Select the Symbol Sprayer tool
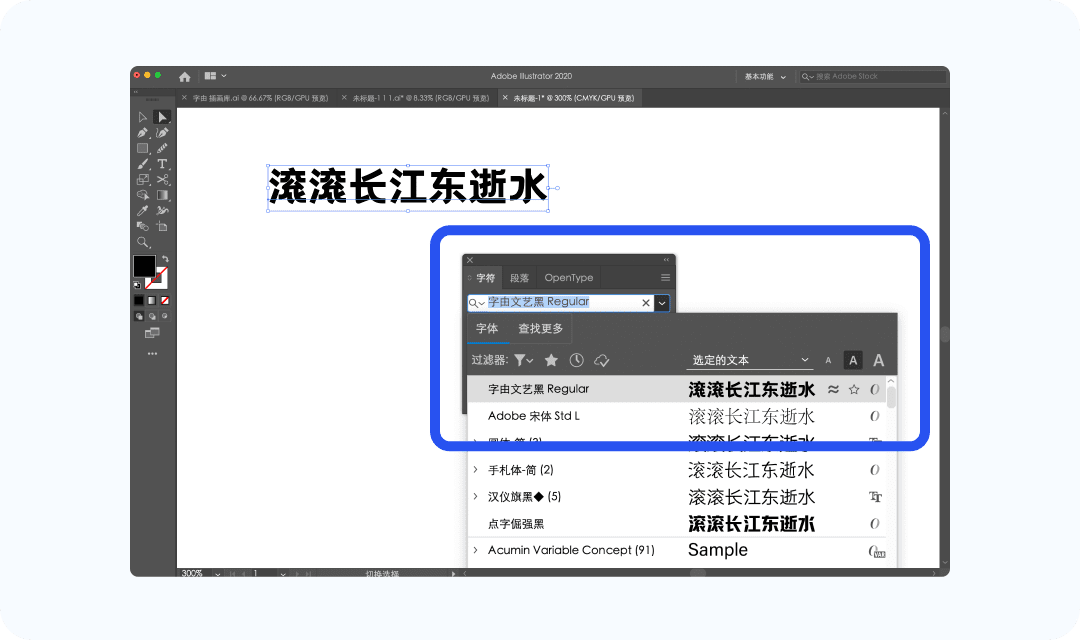The height and width of the screenshot is (640, 1080). pyautogui.click(x=162, y=211)
